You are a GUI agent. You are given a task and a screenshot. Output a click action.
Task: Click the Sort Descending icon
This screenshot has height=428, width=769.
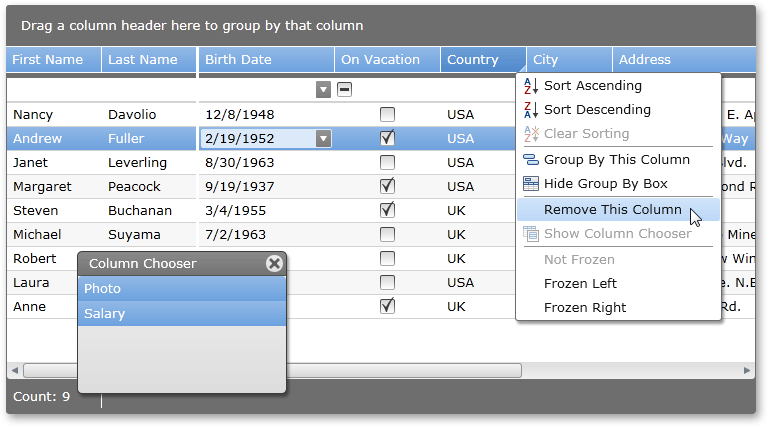[x=531, y=110]
